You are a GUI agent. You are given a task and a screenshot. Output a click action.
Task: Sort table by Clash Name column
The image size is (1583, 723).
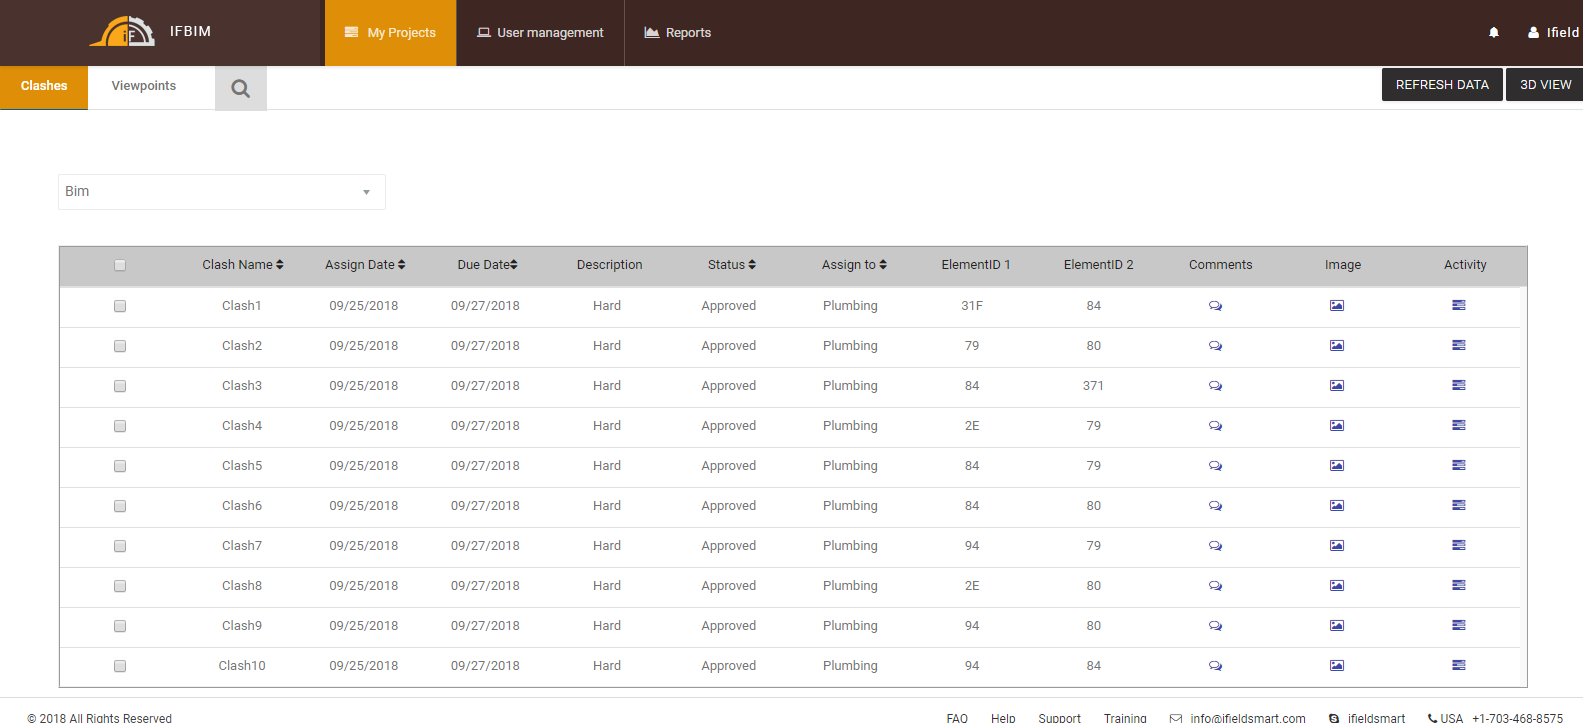[243, 265]
